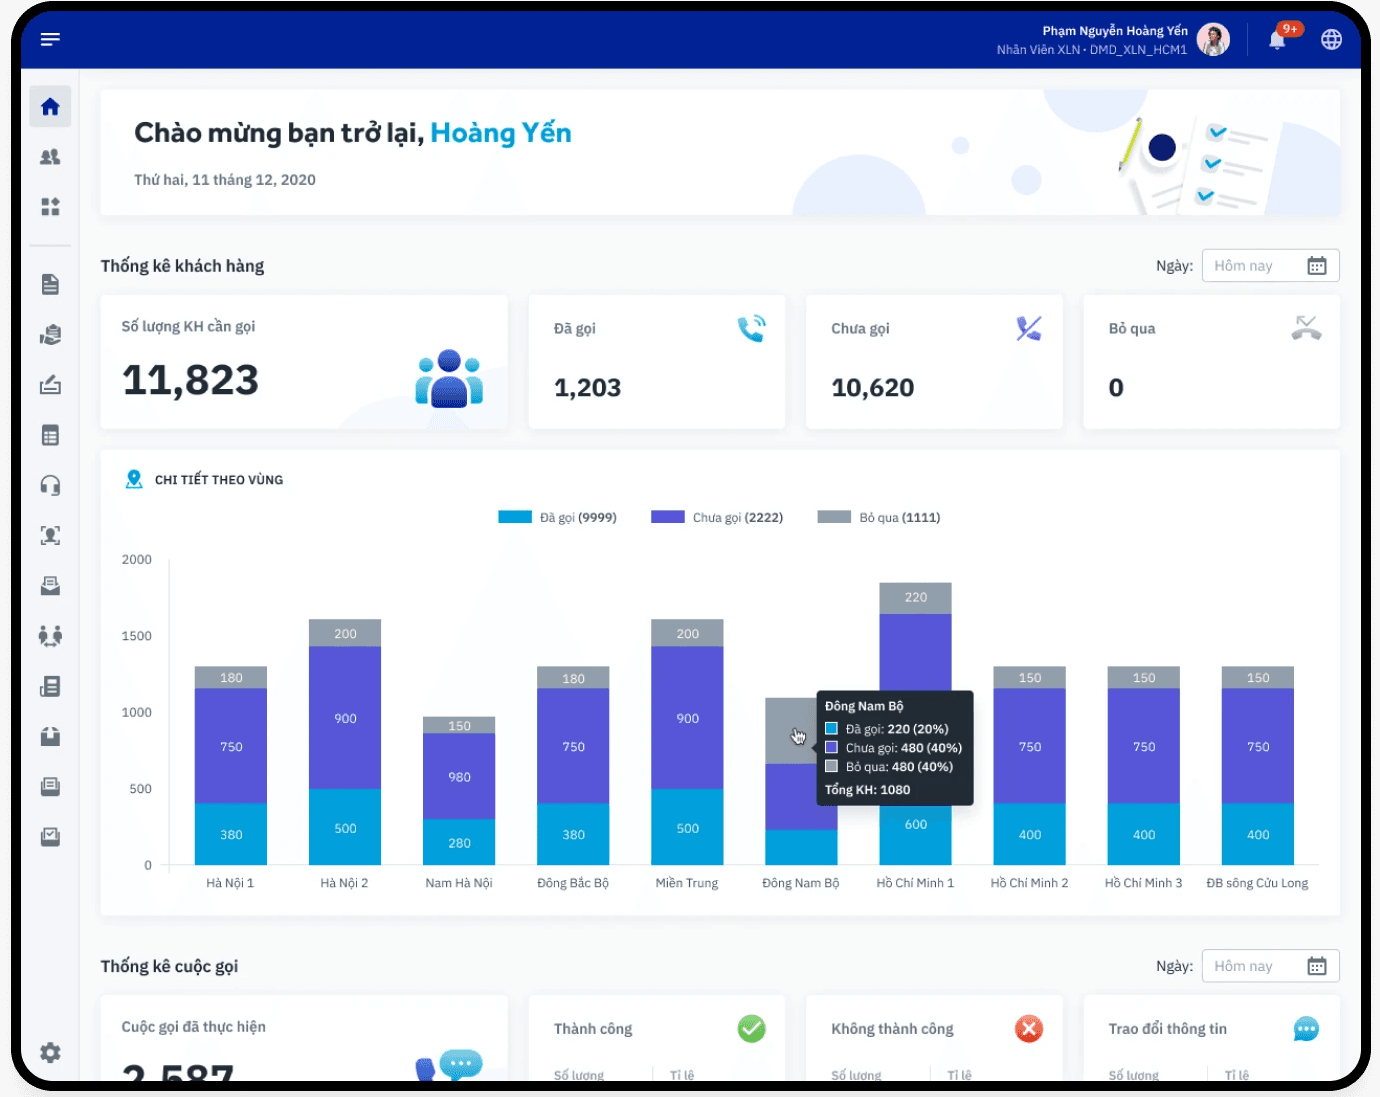Open the headset call-center sidebar icon

point(50,485)
